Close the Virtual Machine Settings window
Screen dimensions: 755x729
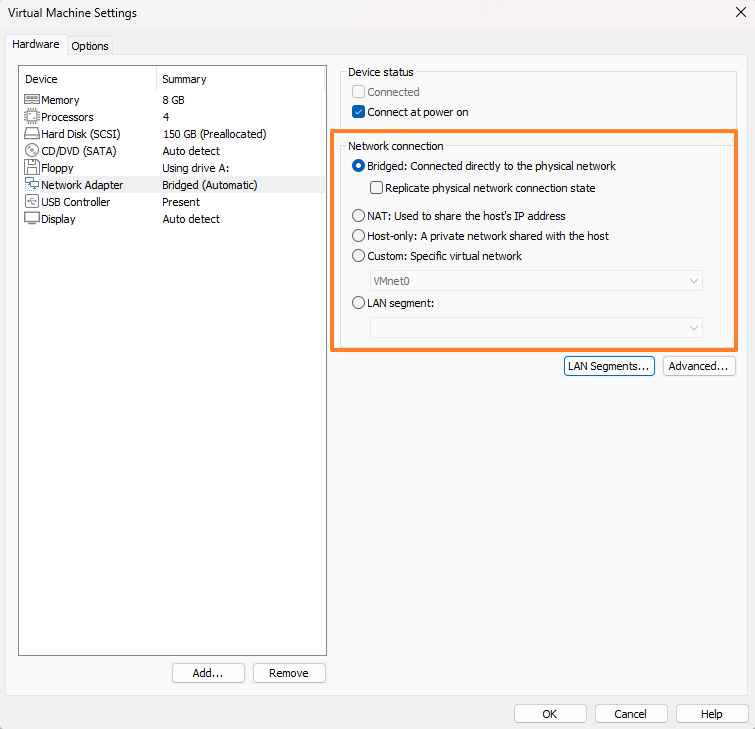pos(741,12)
